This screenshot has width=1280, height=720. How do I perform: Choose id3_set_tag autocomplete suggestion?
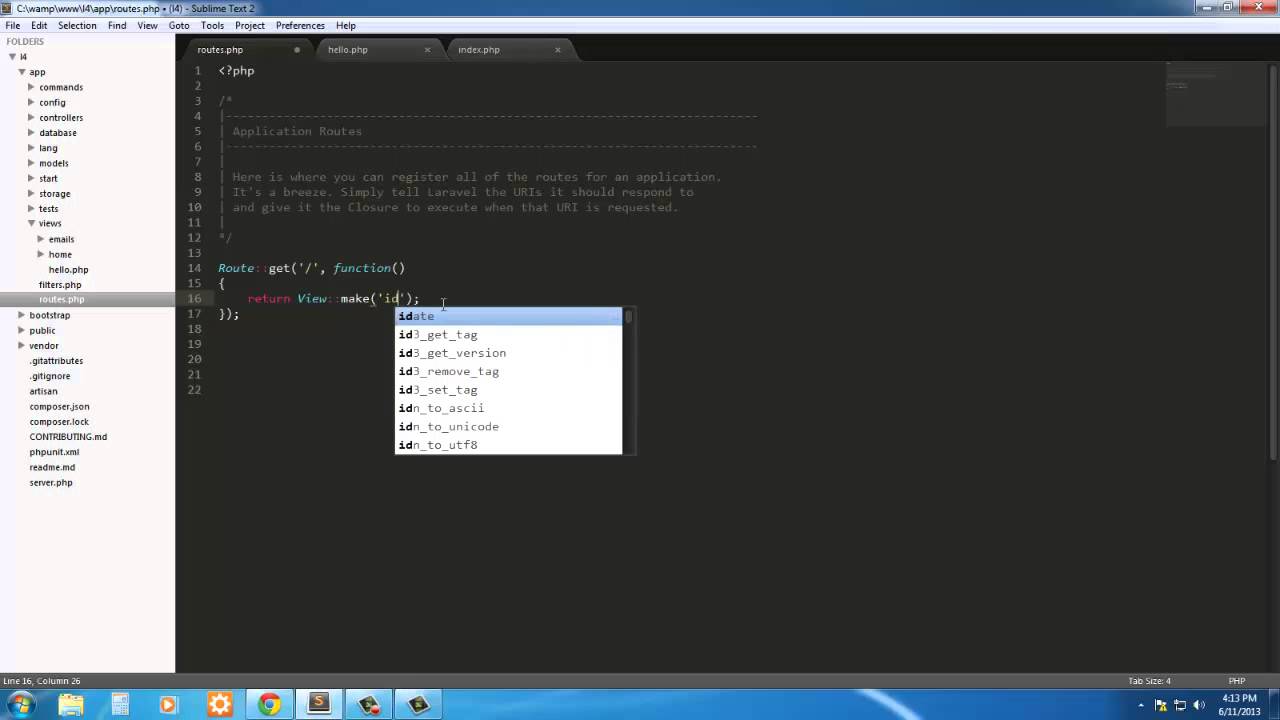pyautogui.click(x=509, y=389)
